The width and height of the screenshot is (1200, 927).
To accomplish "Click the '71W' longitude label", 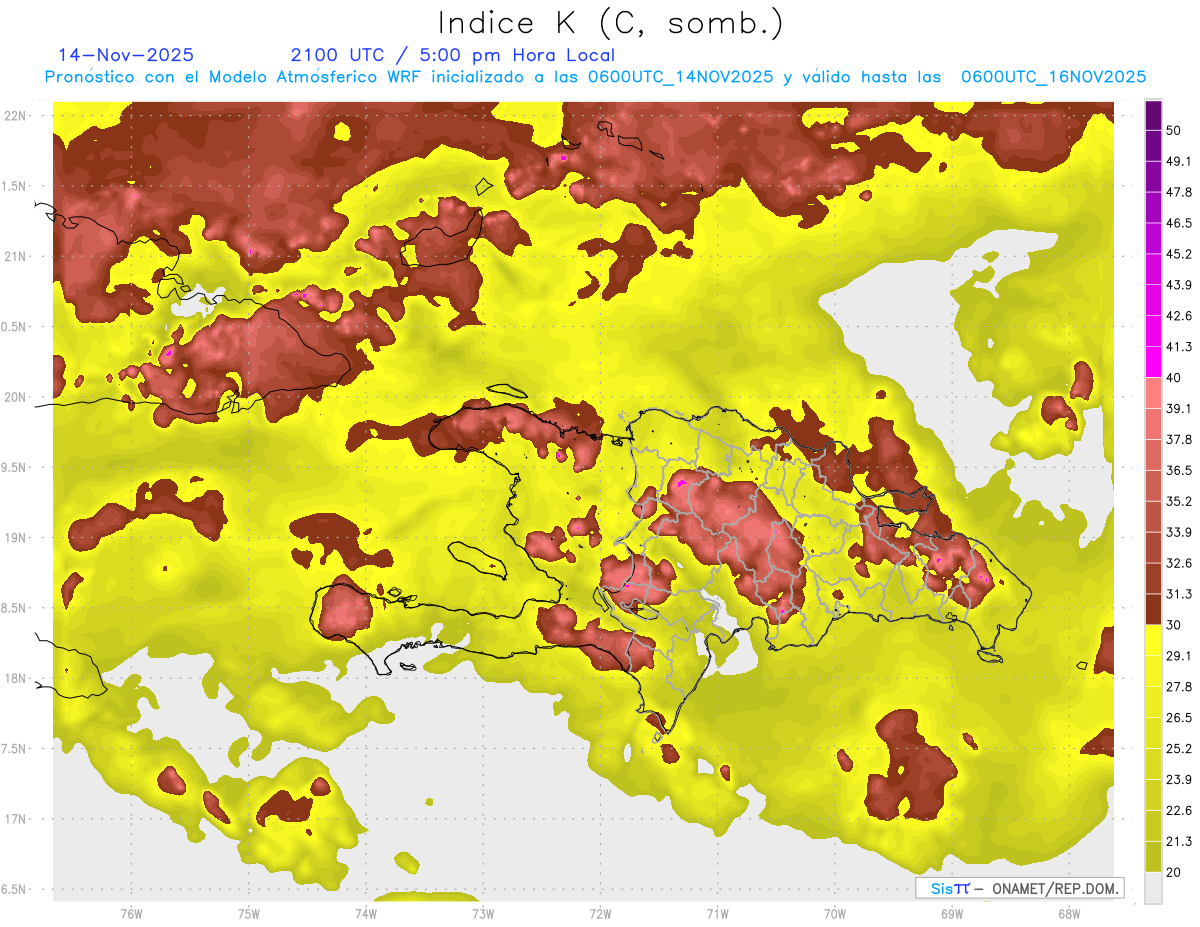I will coord(717,913).
